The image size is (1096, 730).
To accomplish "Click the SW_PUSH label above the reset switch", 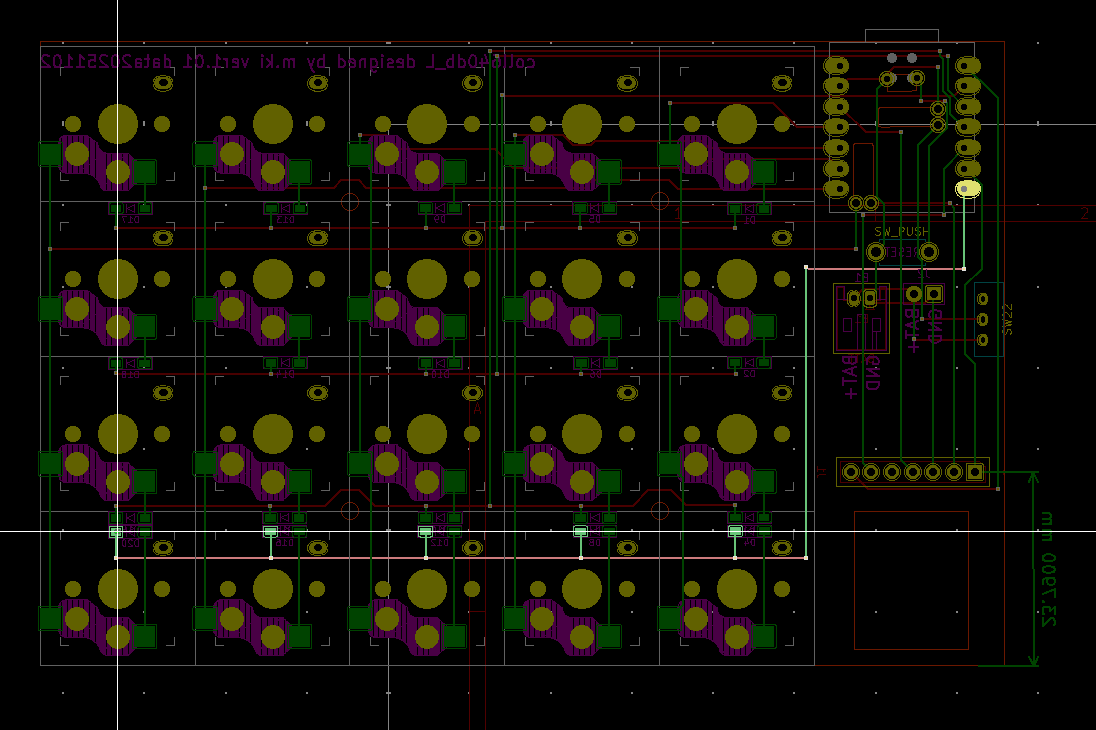I will coord(900,231).
